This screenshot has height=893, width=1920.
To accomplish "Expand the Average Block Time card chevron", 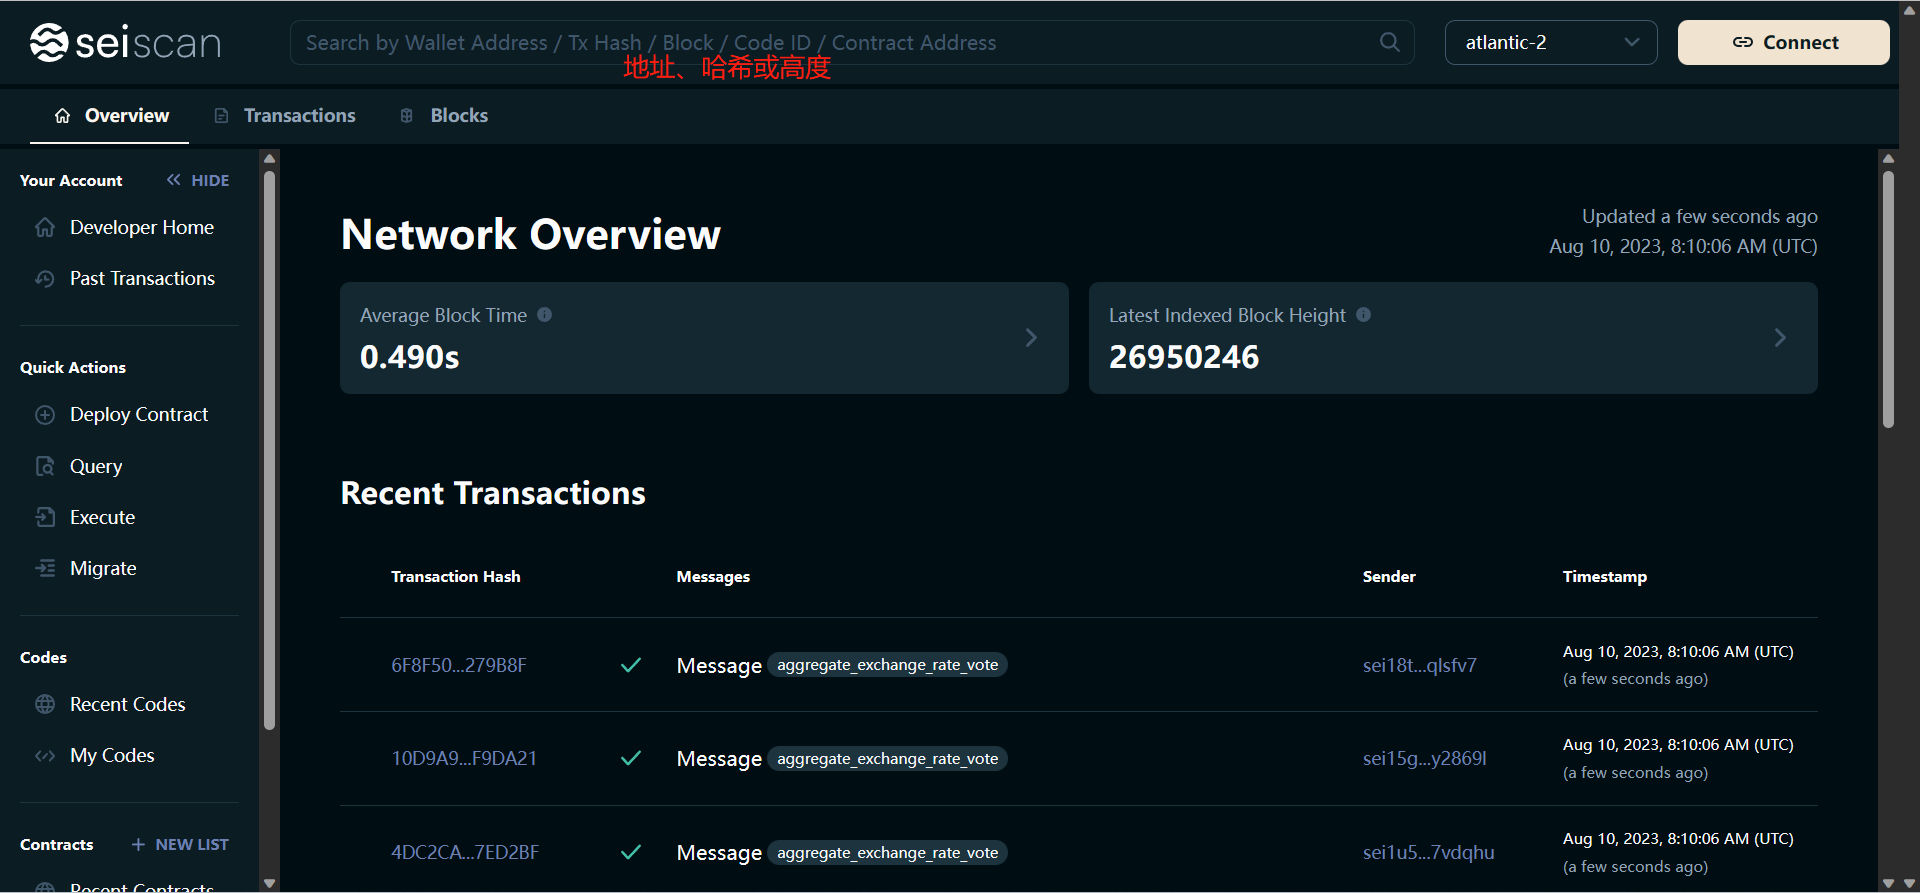I will coord(1031,338).
